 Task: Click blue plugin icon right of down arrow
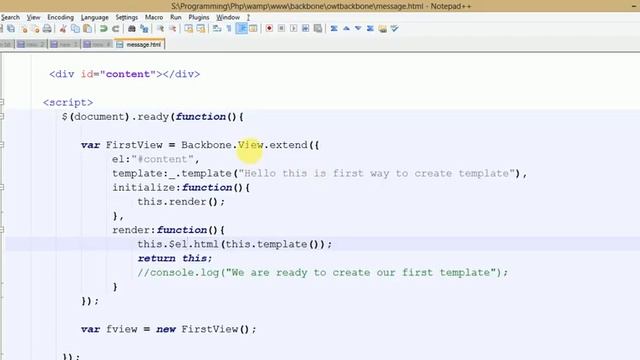pyautogui.click(x=370, y=29)
